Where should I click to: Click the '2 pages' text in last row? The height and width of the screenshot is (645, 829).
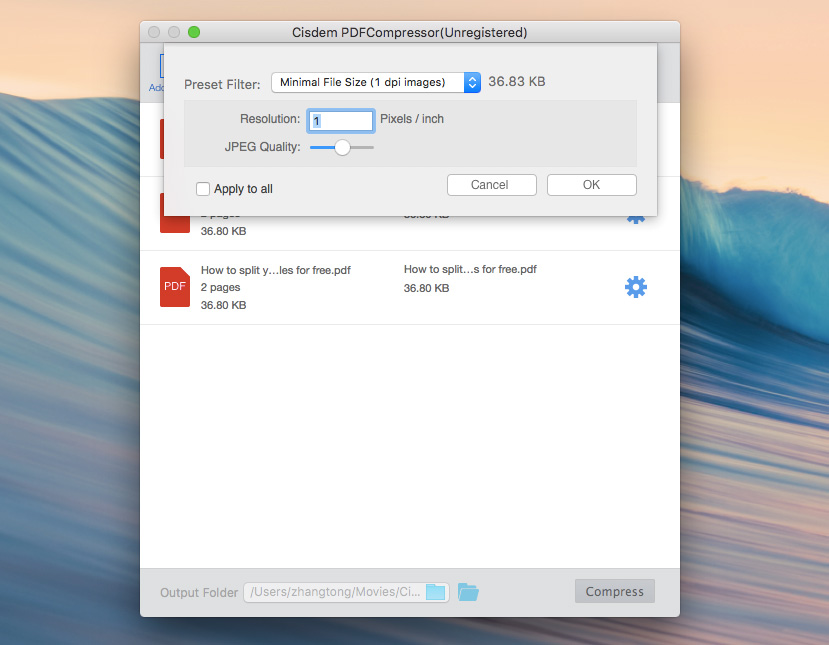220,288
